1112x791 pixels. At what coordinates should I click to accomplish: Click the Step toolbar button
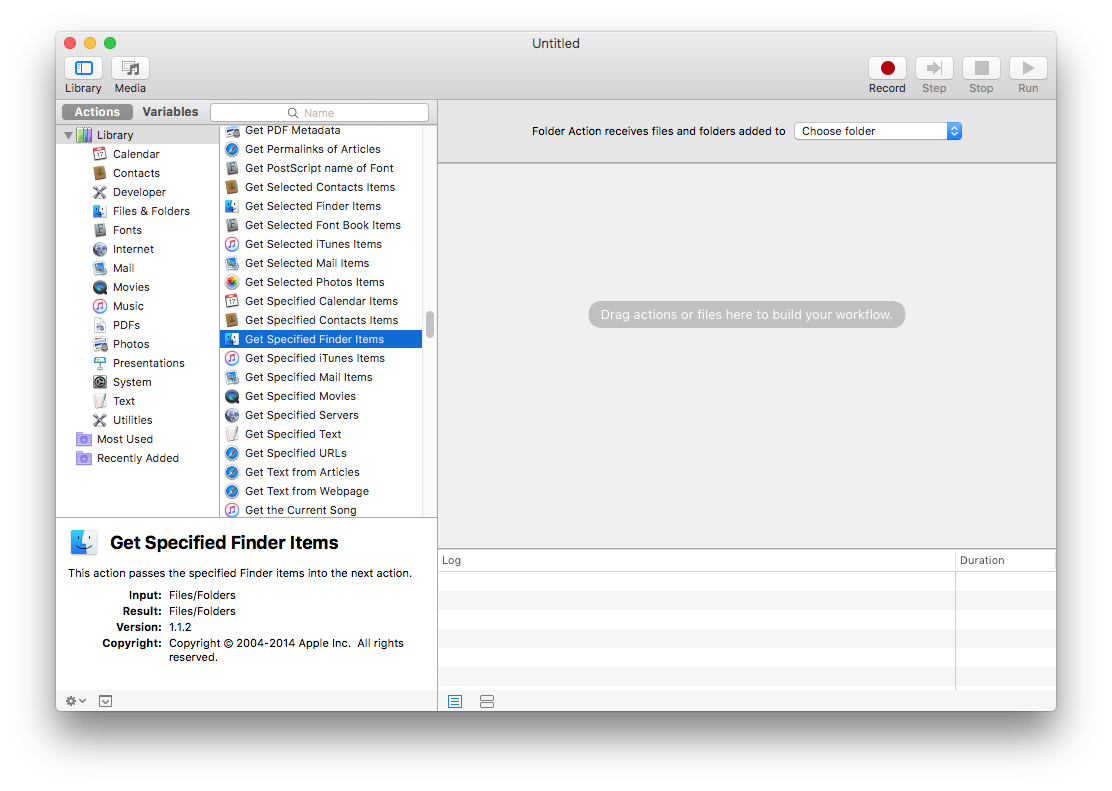934,68
